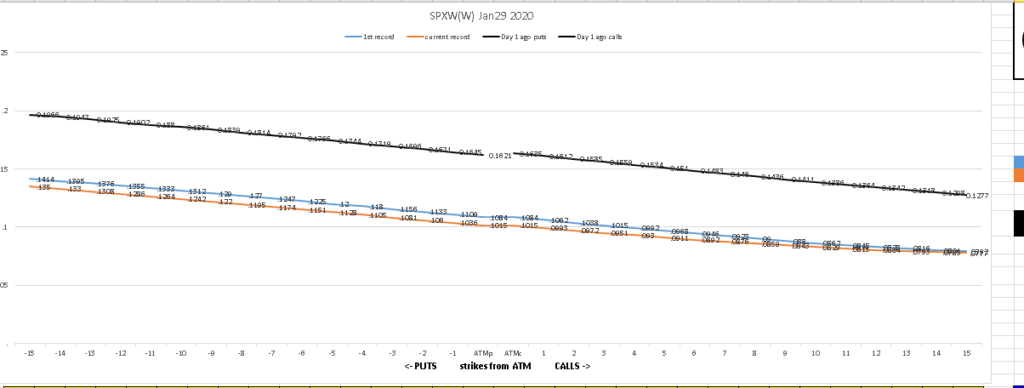
Task: Click the 13 horizontal axis label
Action: click(906, 353)
